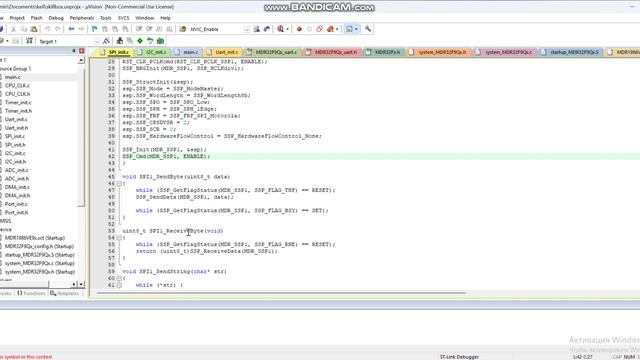
Task: Open Configuration with the wrench icon
Action: click(x=368, y=29)
